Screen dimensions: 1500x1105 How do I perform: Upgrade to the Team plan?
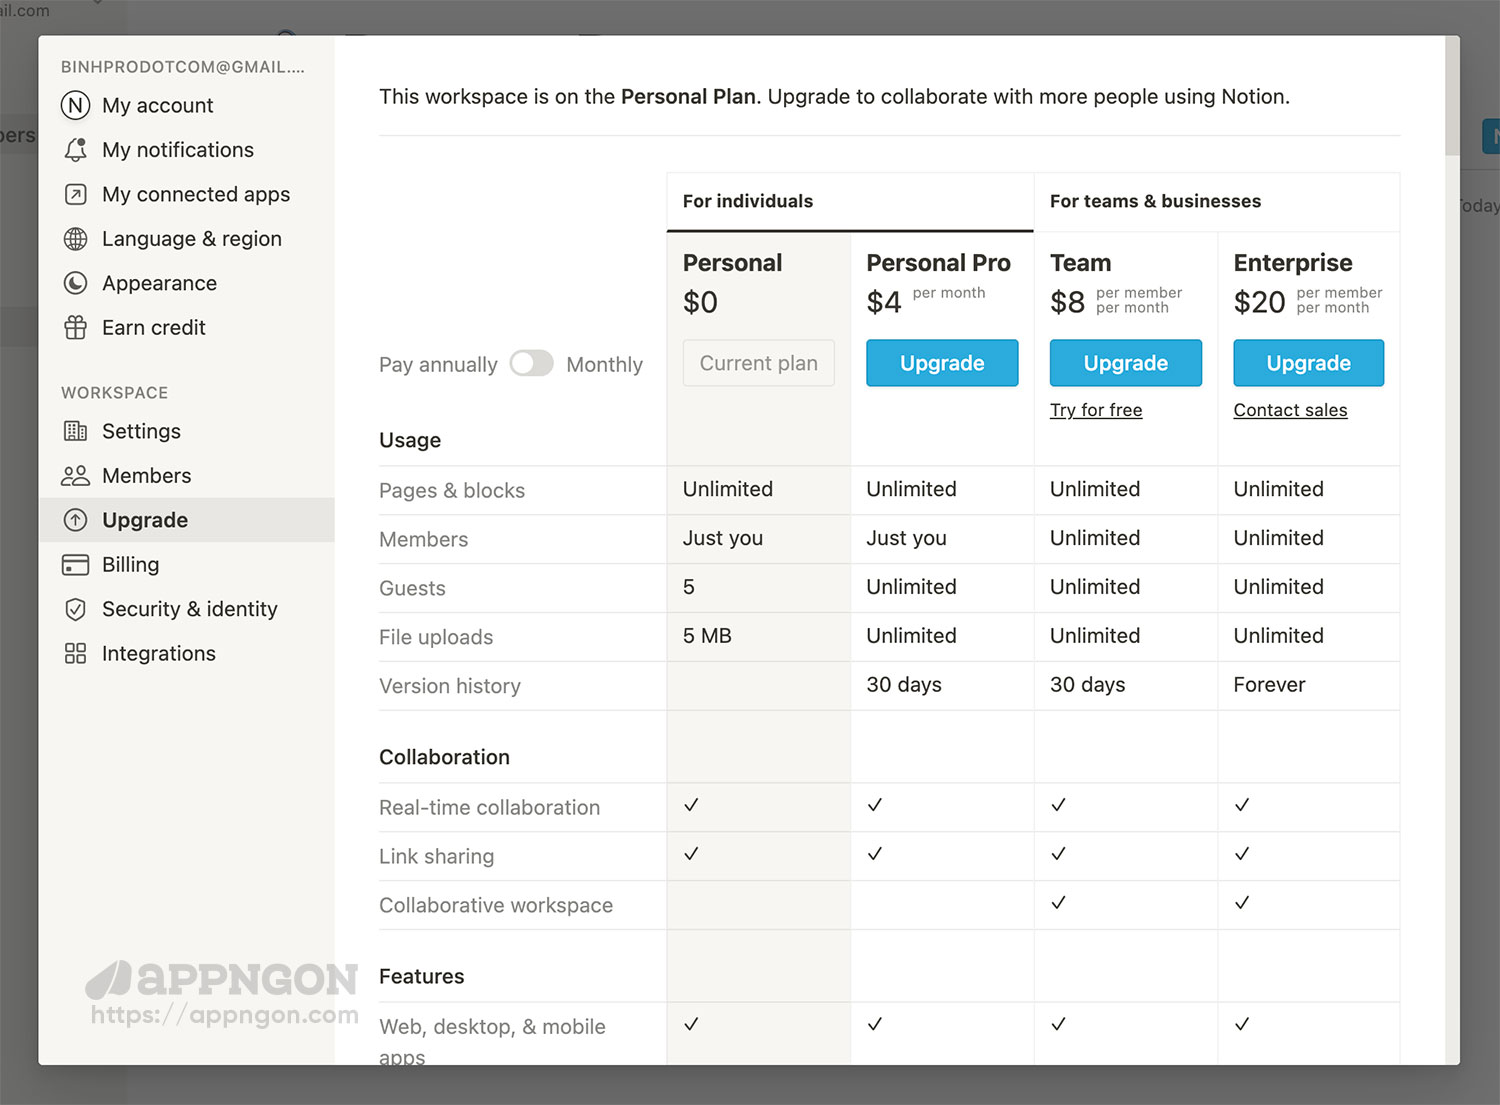pos(1125,363)
